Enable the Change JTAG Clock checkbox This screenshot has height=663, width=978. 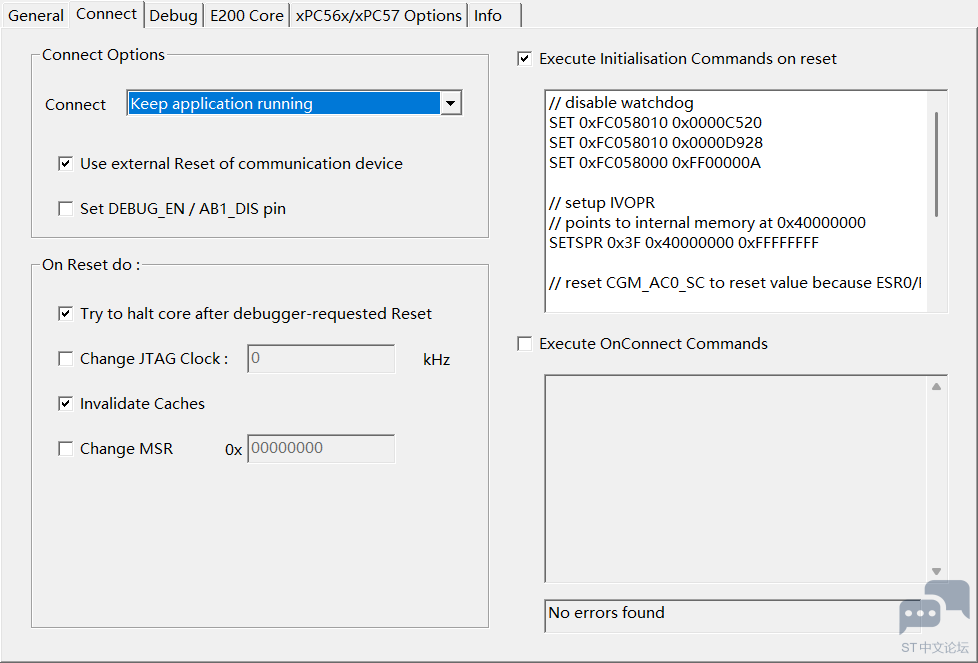pyautogui.click(x=66, y=359)
